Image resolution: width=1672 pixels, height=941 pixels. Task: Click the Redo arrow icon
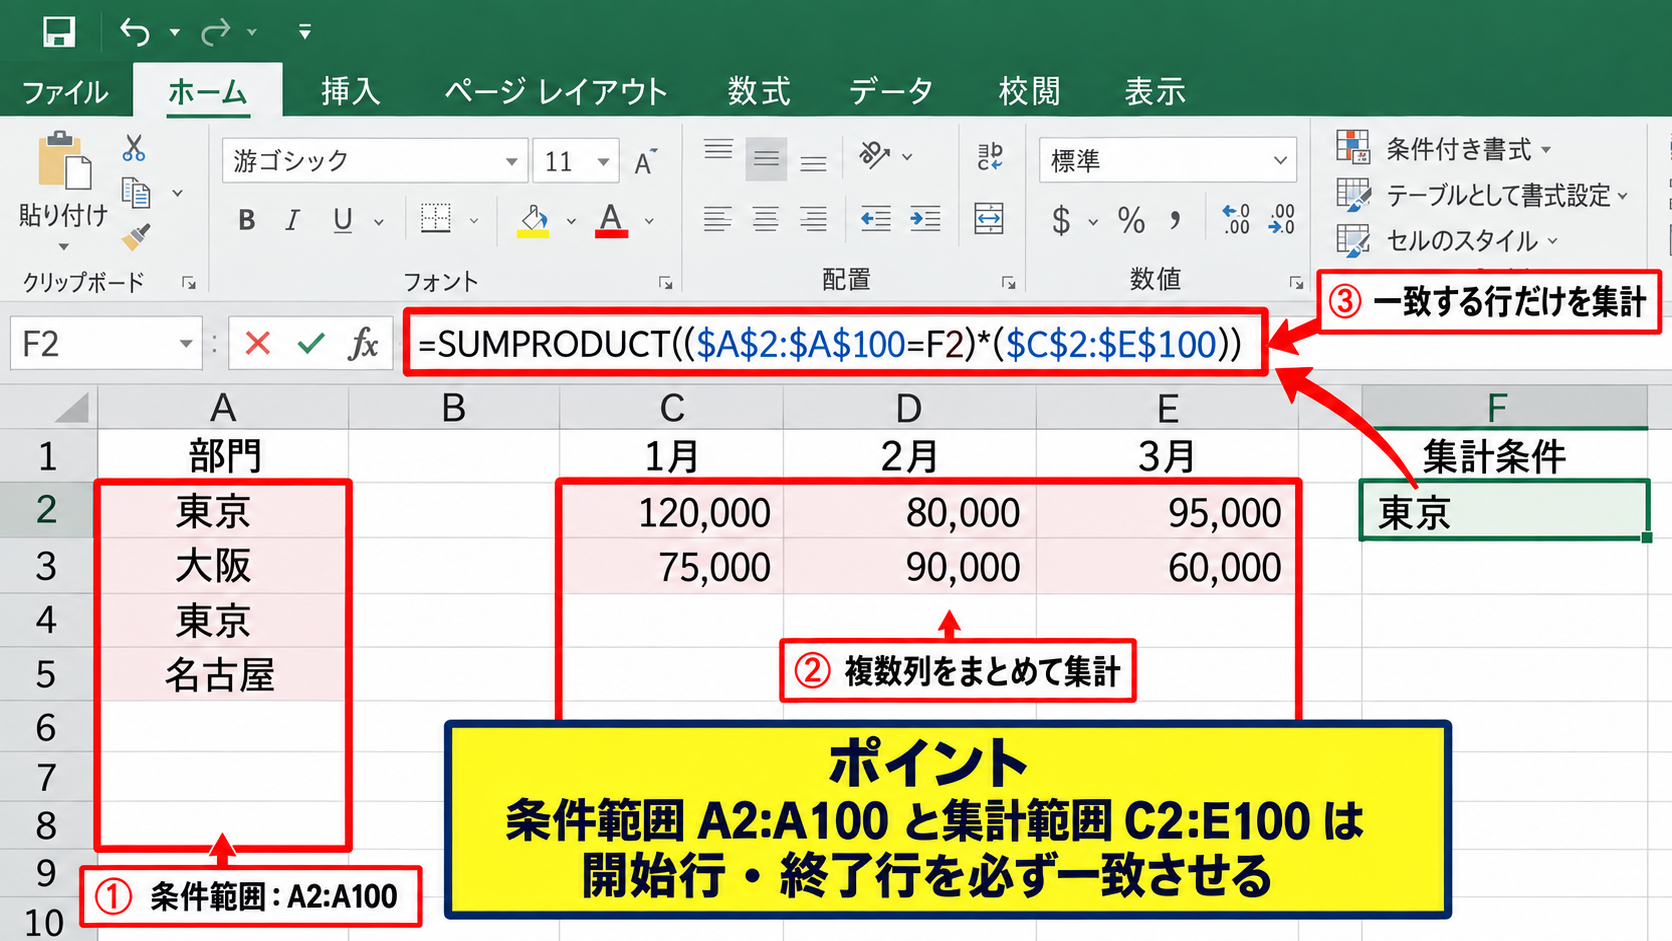pyautogui.click(x=215, y=33)
